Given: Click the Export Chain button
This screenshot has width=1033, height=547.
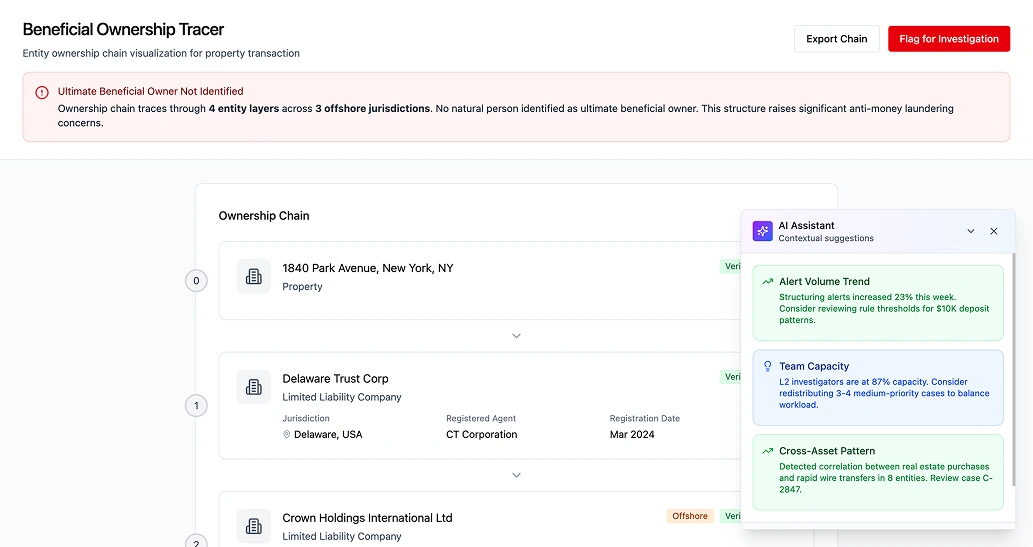Looking at the screenshot, I should click(x=836, y=39).
